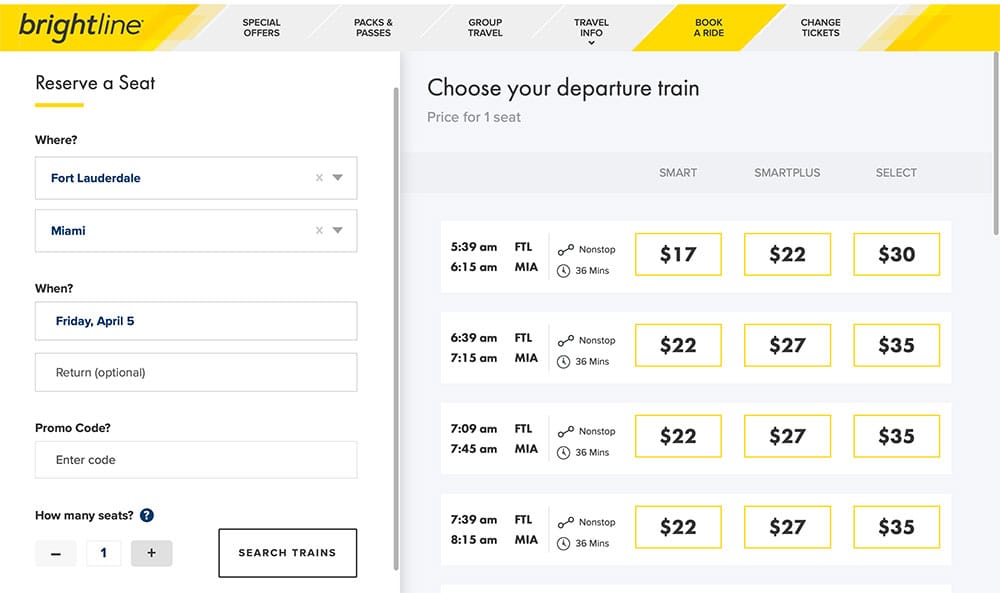Choose the $35 Select fare on the 6:39am train
Image resolution: width=1000 pixels, height=593 pixels.
point(896,345)
